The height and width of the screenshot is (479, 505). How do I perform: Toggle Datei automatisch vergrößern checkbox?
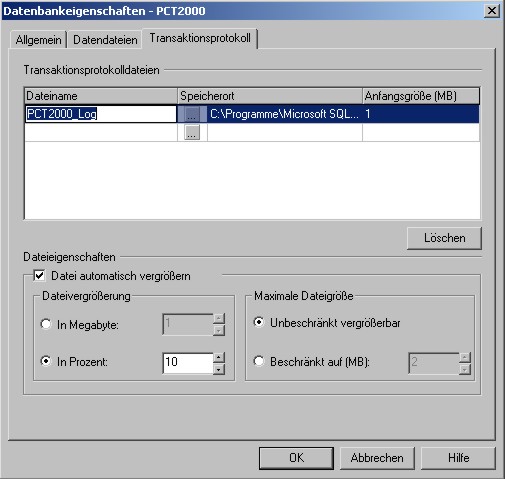[39, 276]
